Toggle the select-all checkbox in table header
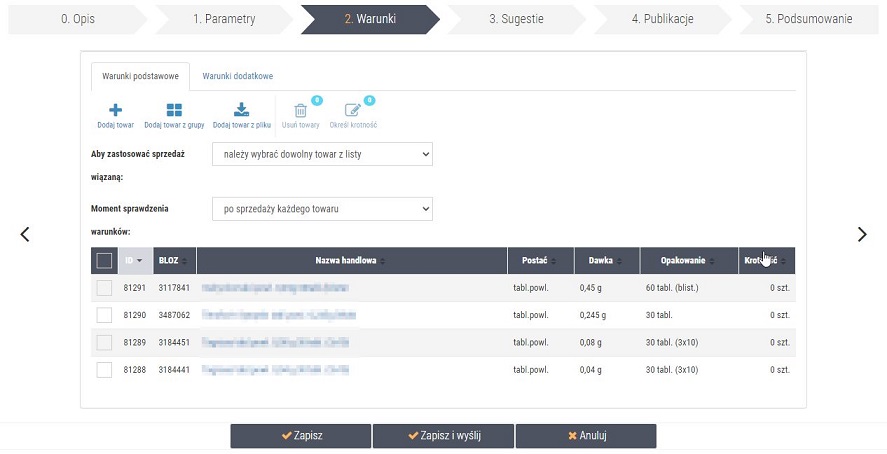The width and height of the screenshot is (887, 454). click(x=104, y=261)
